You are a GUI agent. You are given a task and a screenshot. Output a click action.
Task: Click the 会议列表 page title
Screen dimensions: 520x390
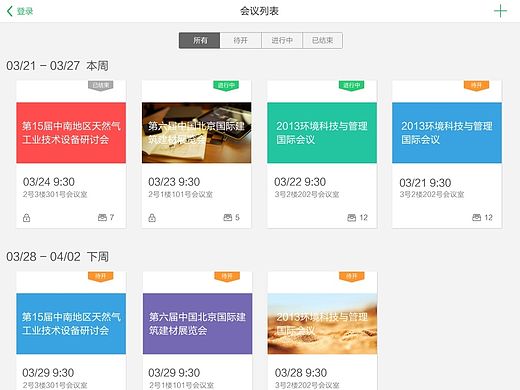[x=259, y=11]
